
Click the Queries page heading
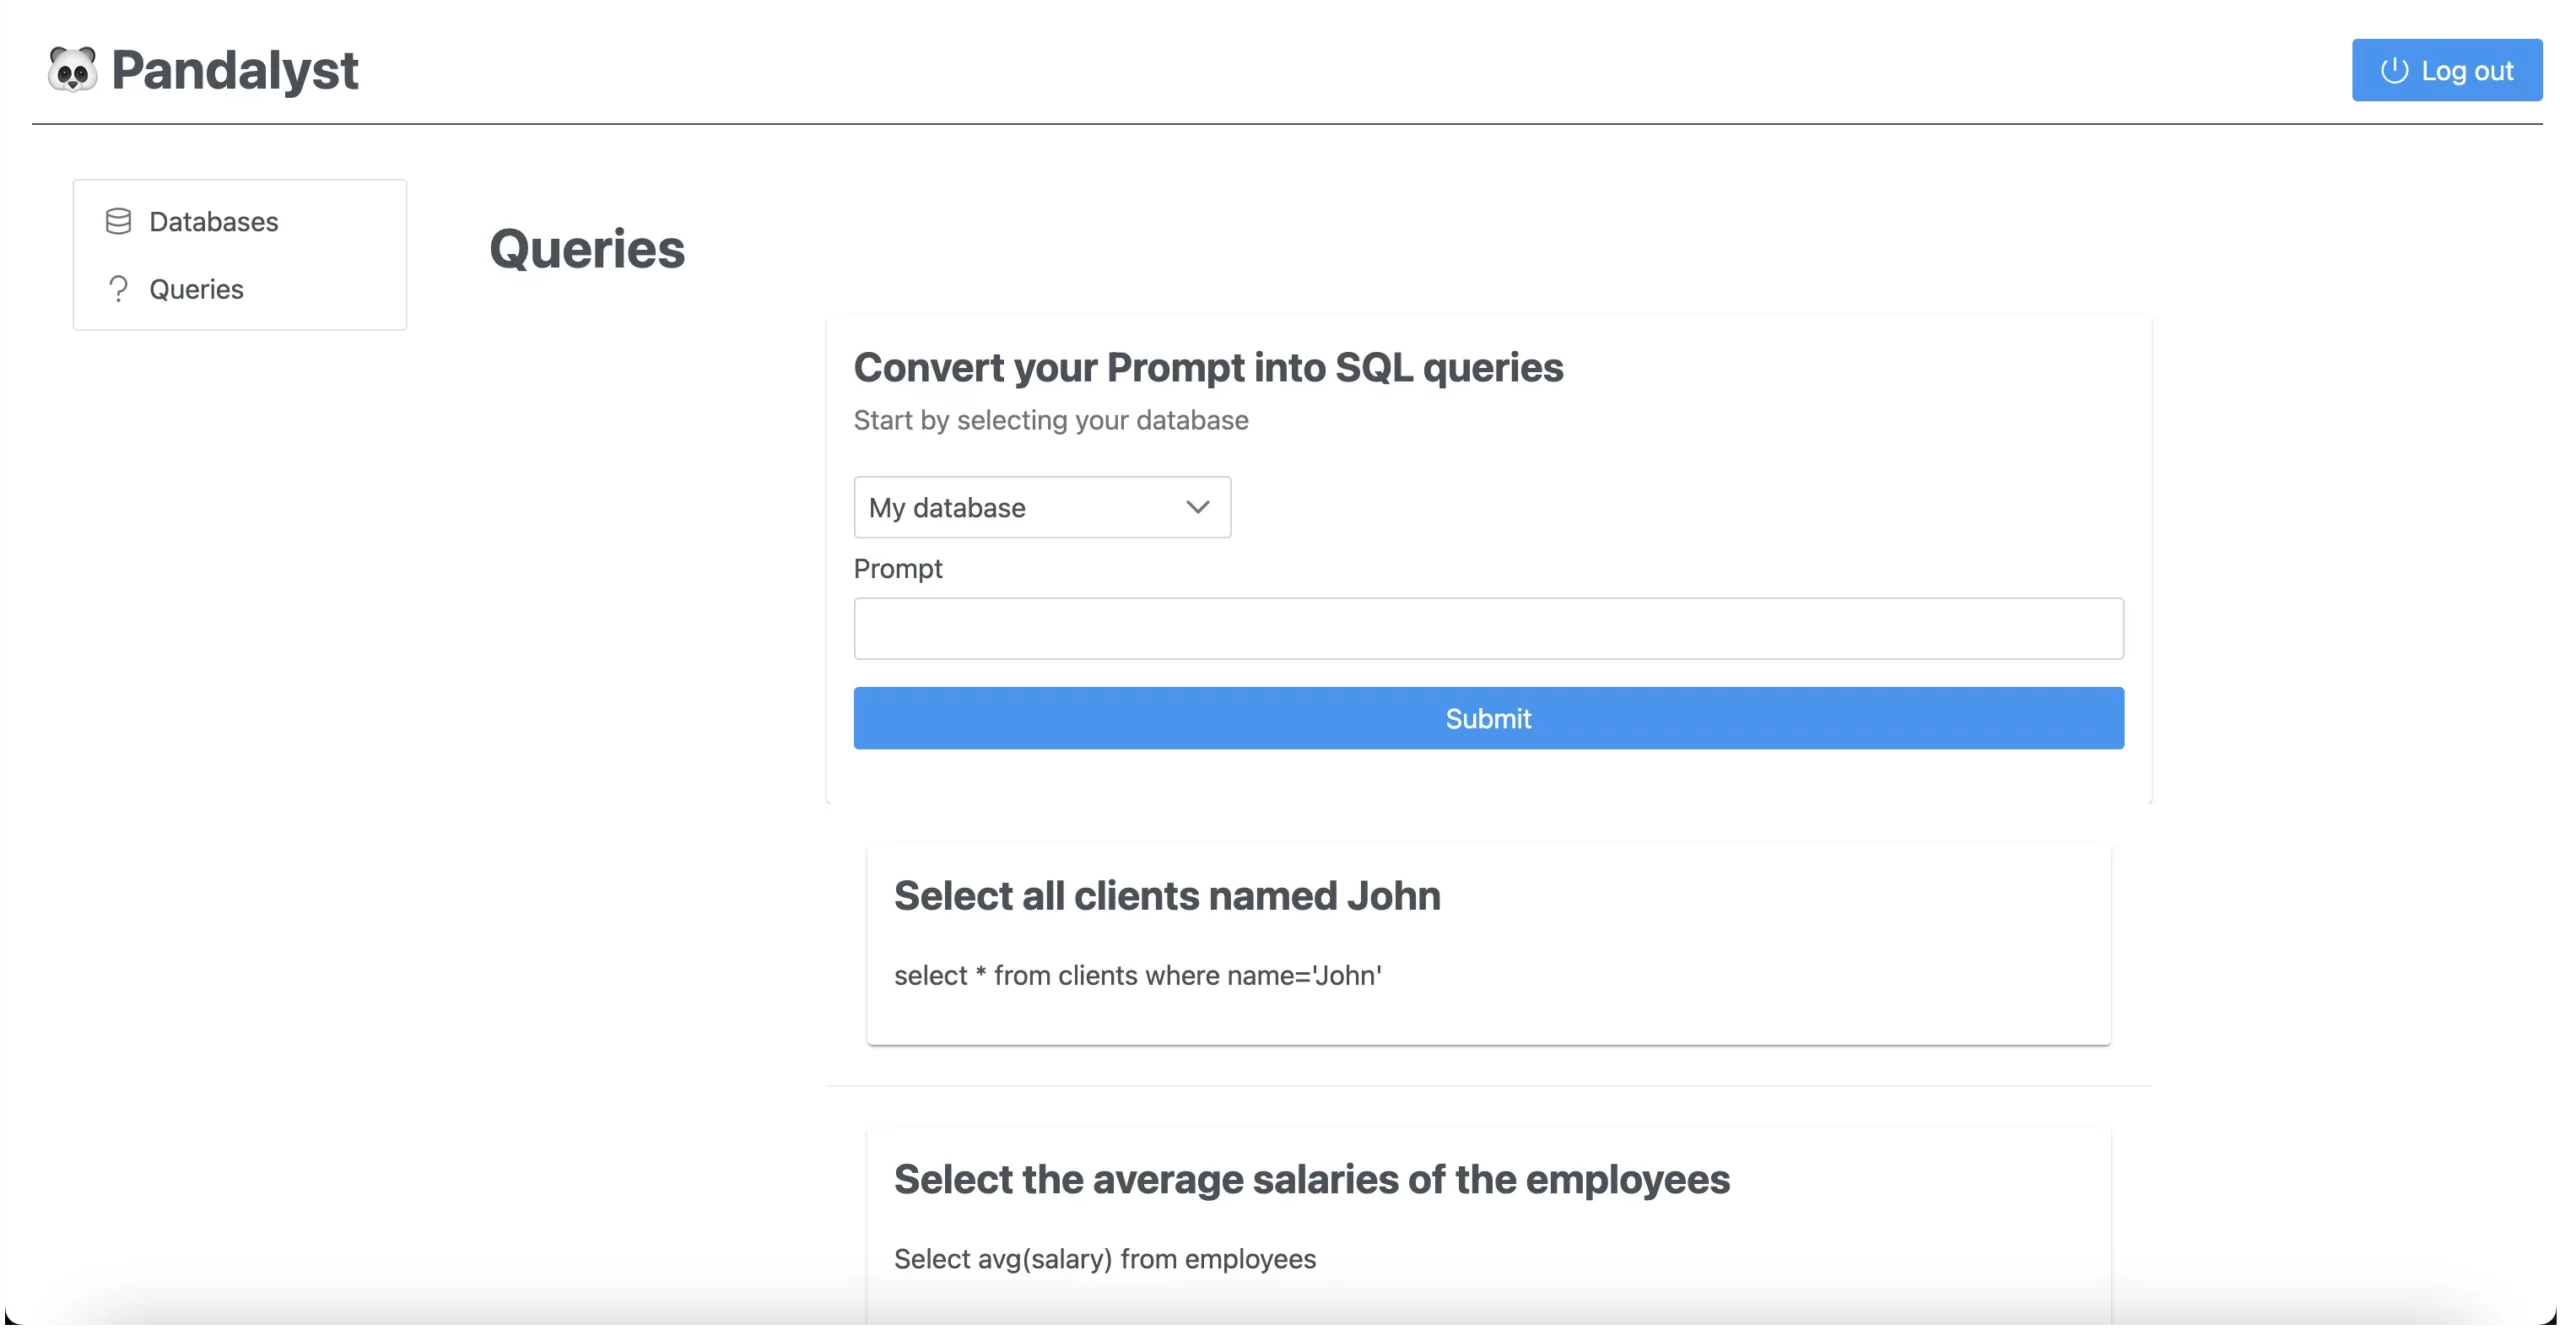click(586, 248)
